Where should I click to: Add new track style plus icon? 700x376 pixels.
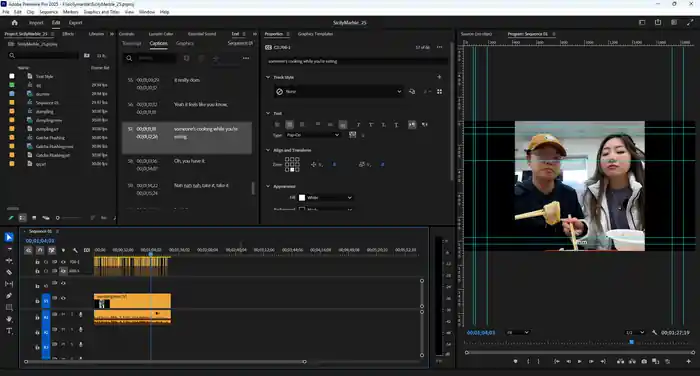pyautogui.click(x=439, y=77)
